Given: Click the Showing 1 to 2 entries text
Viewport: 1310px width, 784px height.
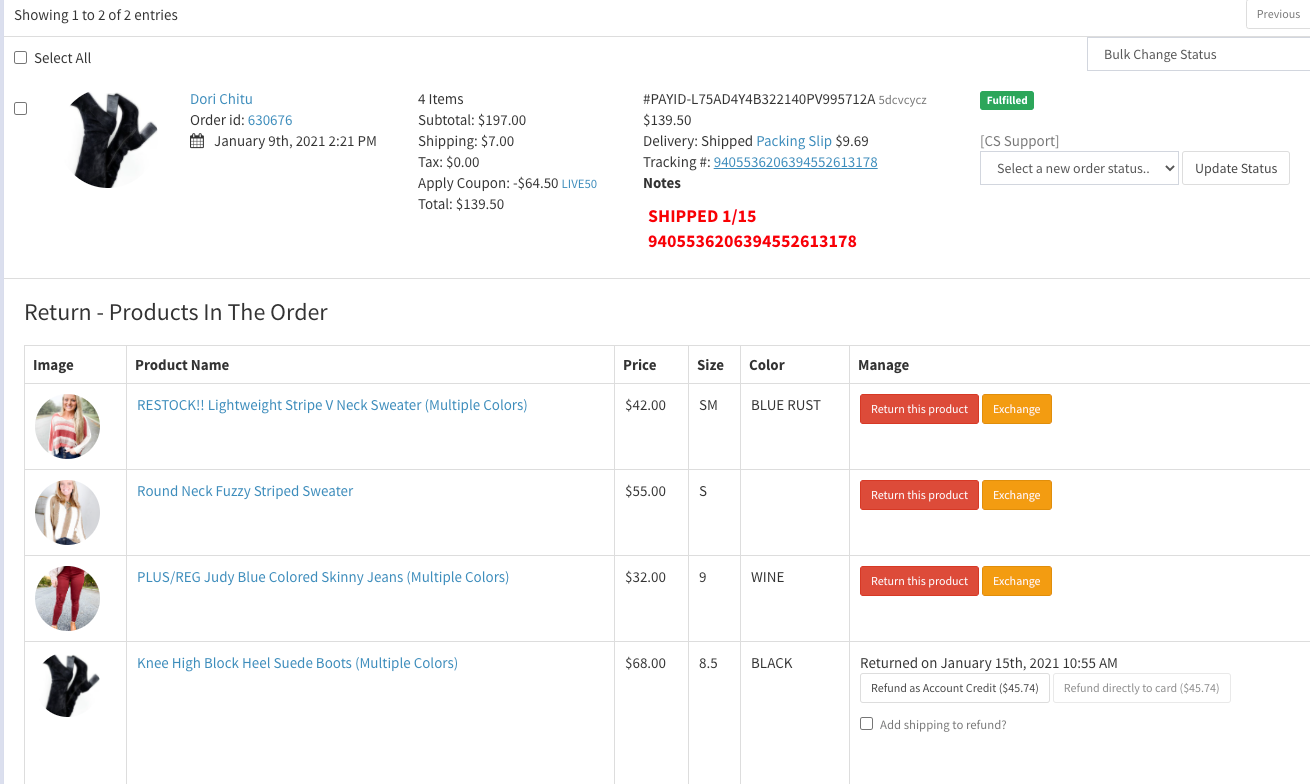Looking at the screenshot, I should pyautogui.click(x=96, y=15).
